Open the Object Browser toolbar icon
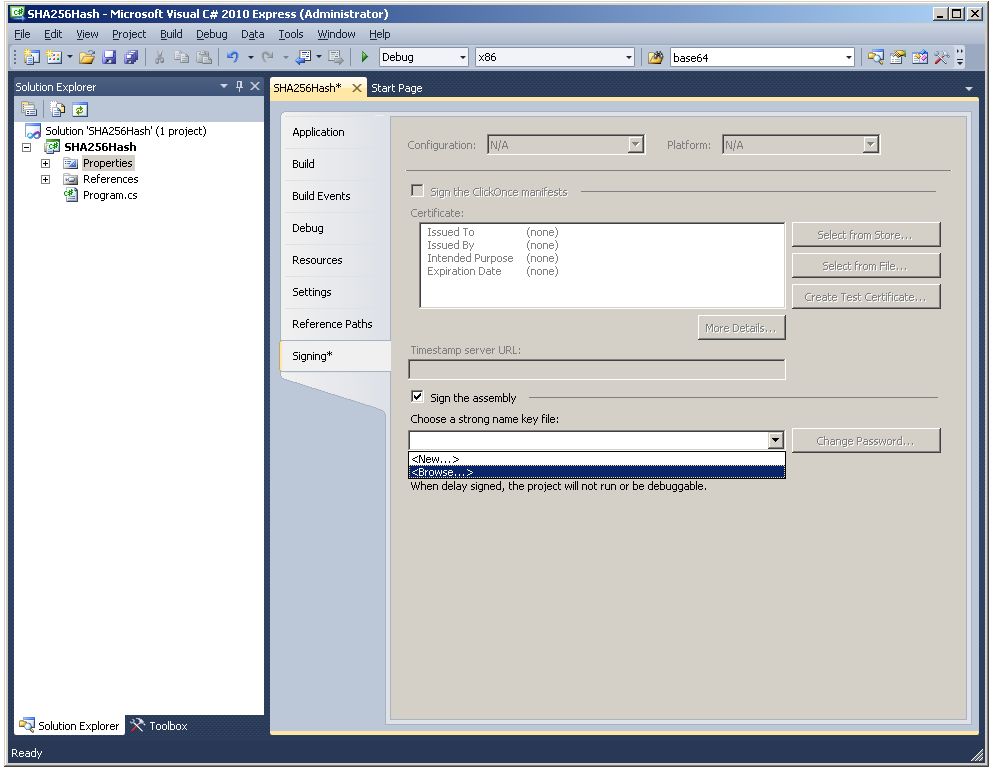This screenshot has width=993, height=771. coord(920,58)
